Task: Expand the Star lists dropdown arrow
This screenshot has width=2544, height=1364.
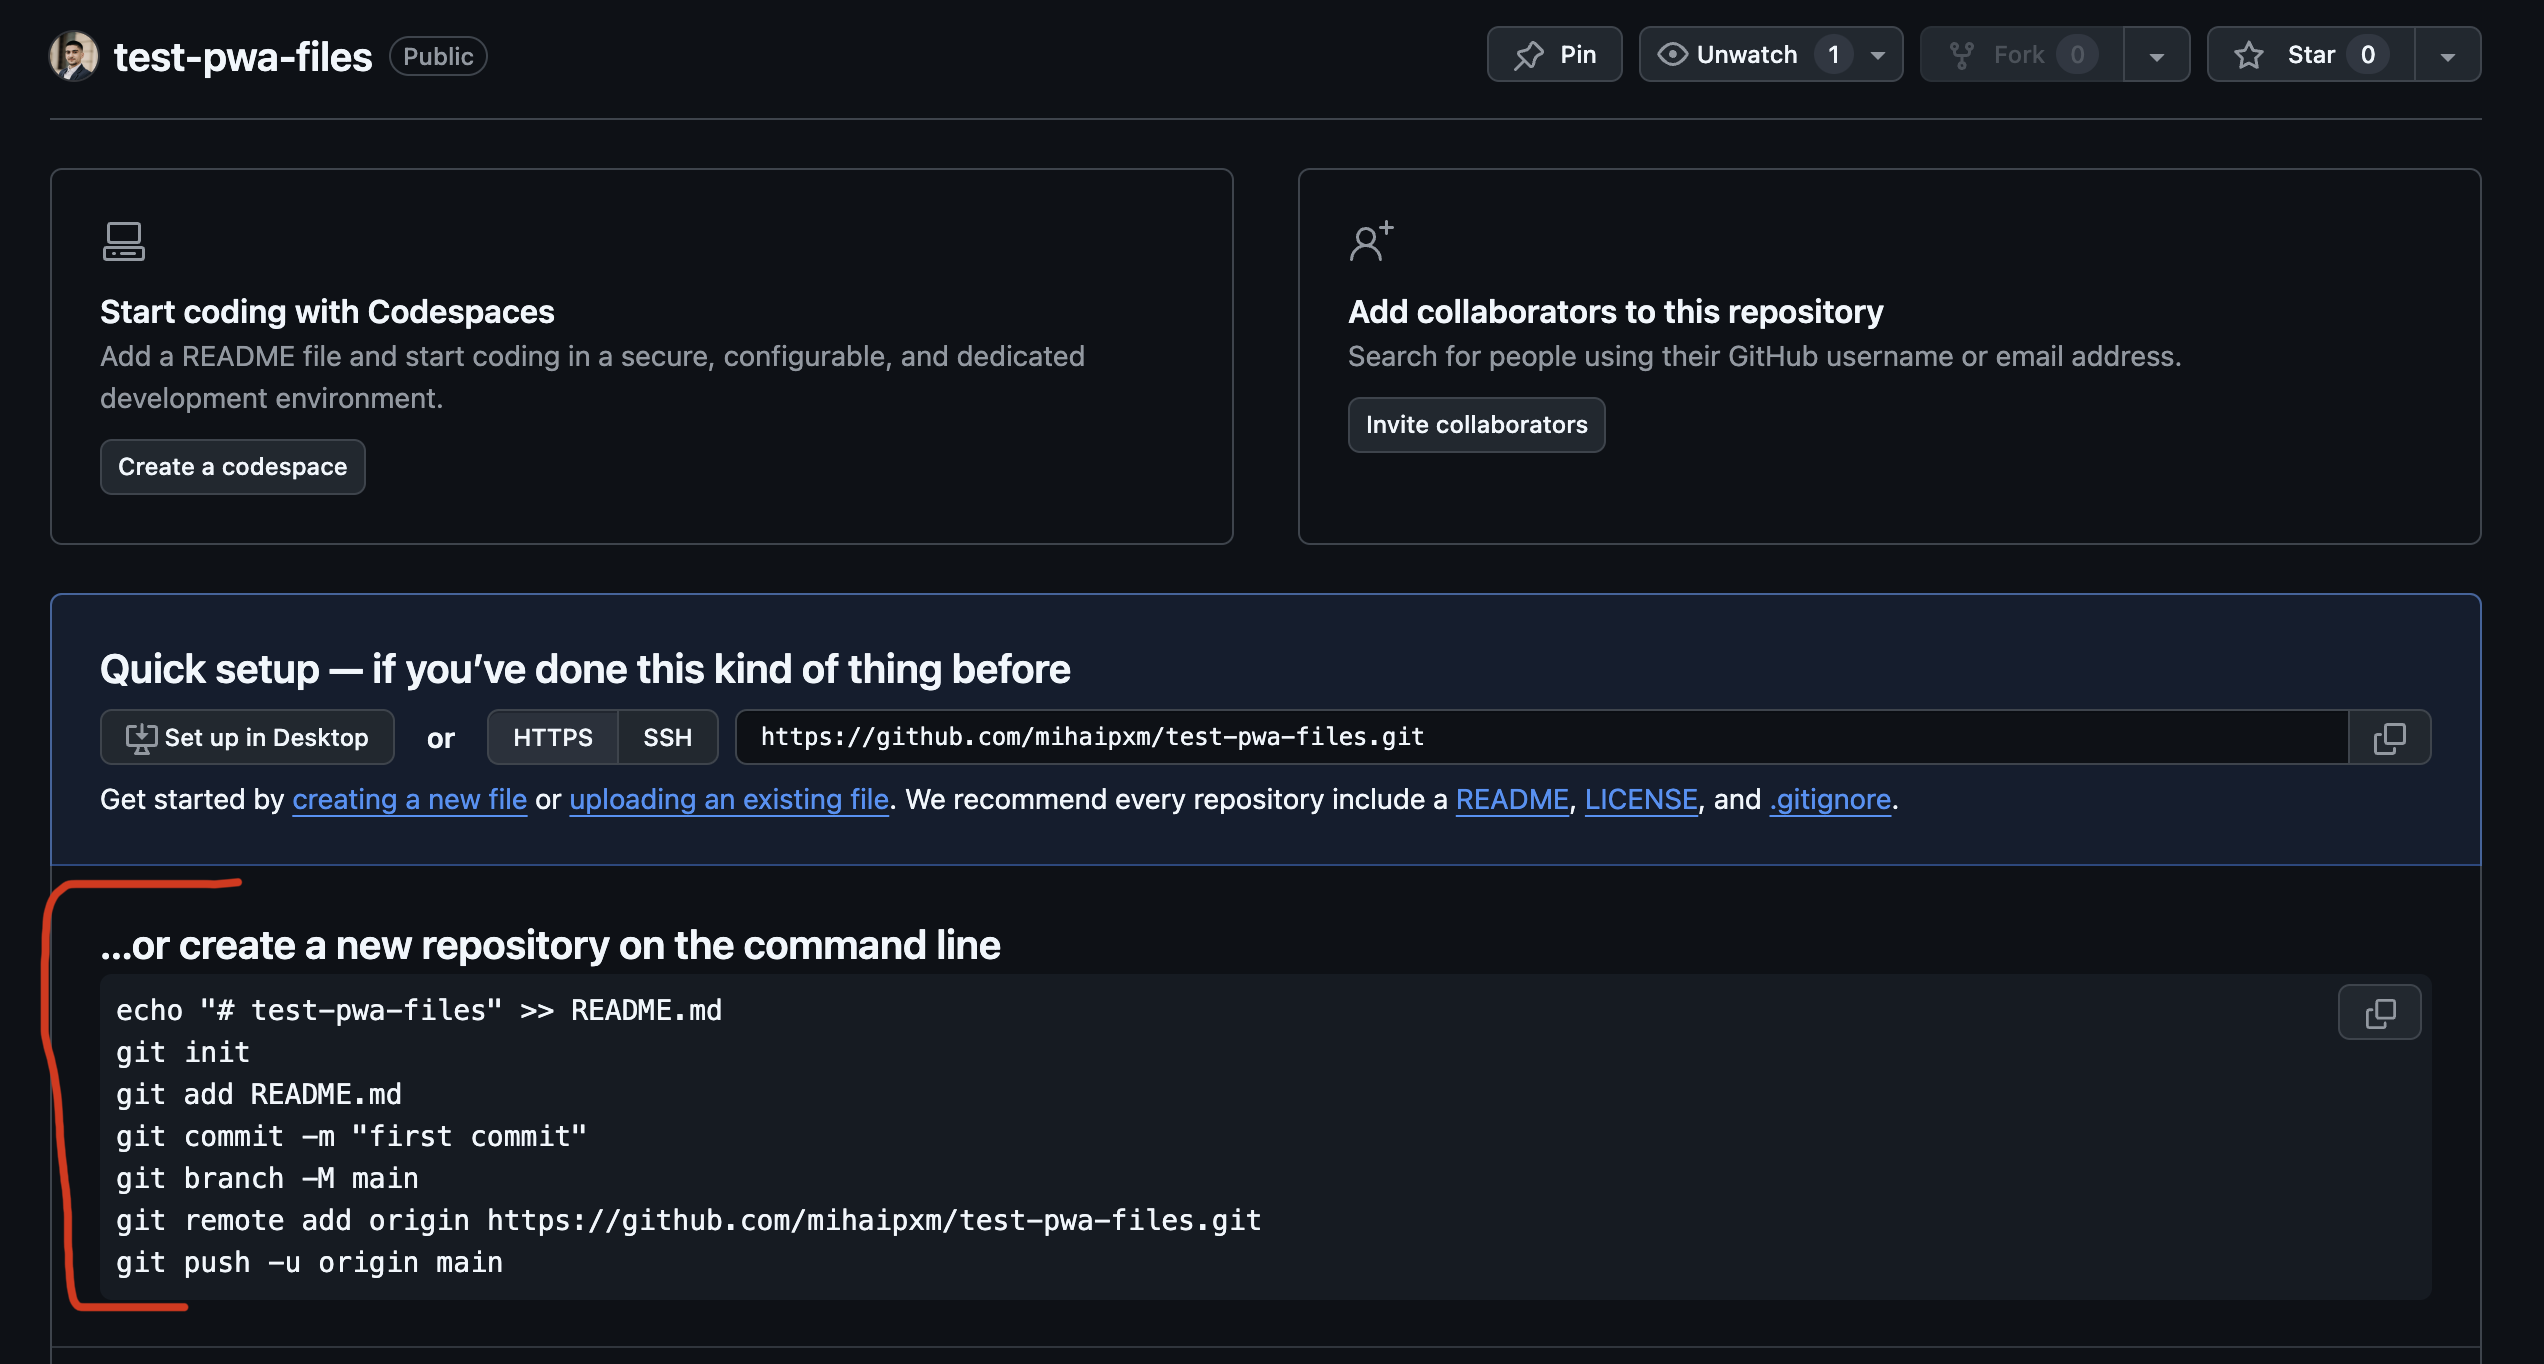Action: [2448, 55]
